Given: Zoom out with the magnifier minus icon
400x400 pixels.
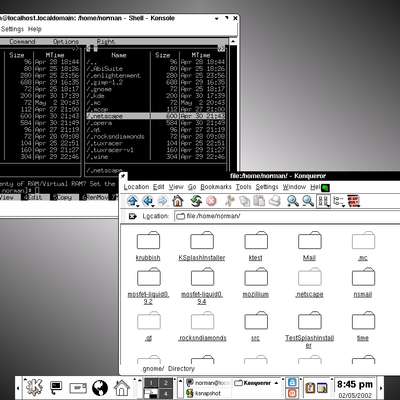Looking at the screenshot, I should (x=308, y=201).
